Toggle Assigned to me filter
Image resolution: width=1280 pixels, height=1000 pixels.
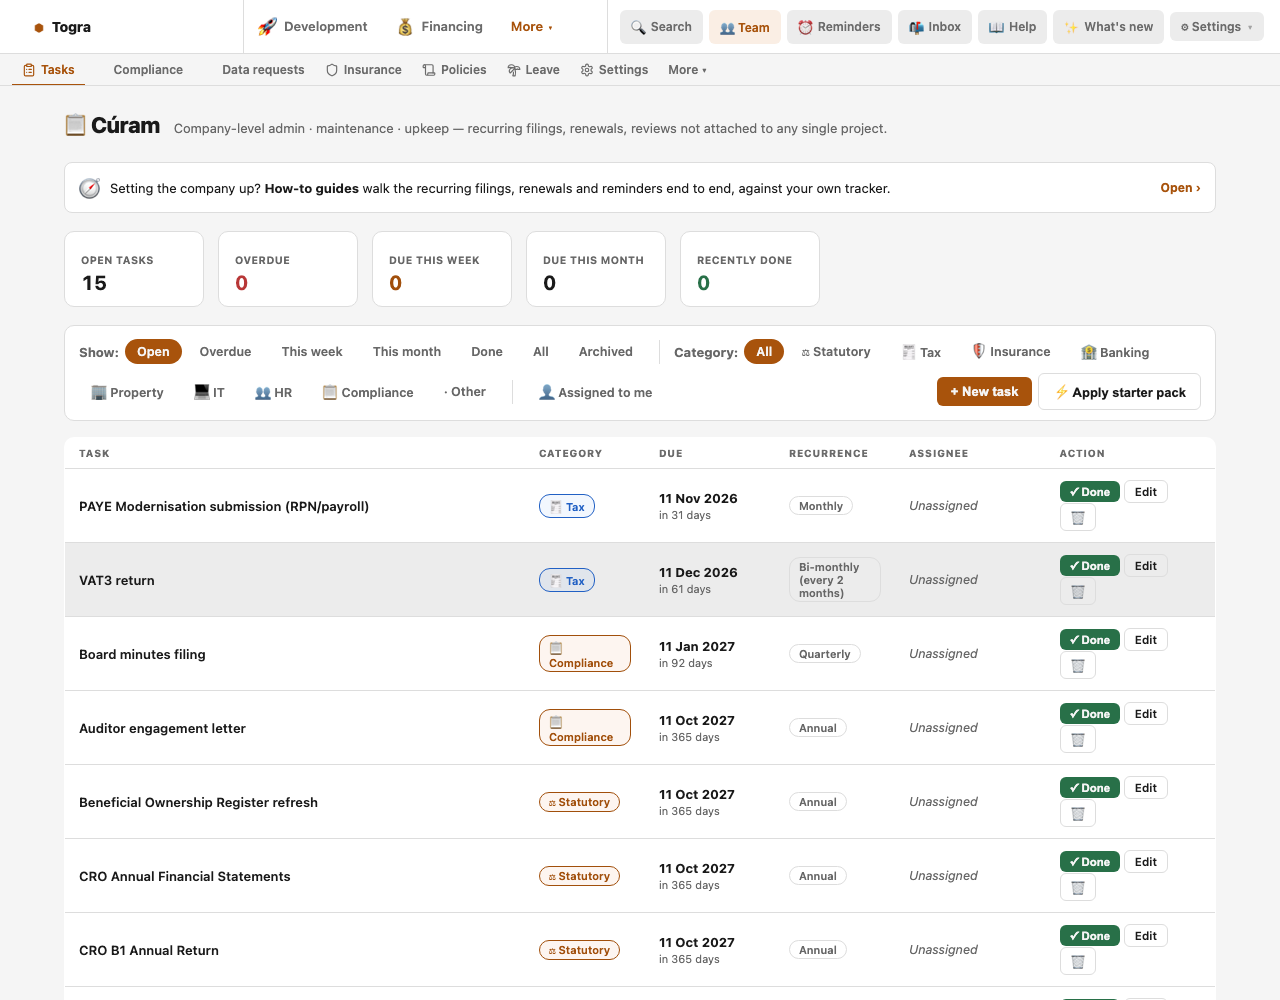595,392
